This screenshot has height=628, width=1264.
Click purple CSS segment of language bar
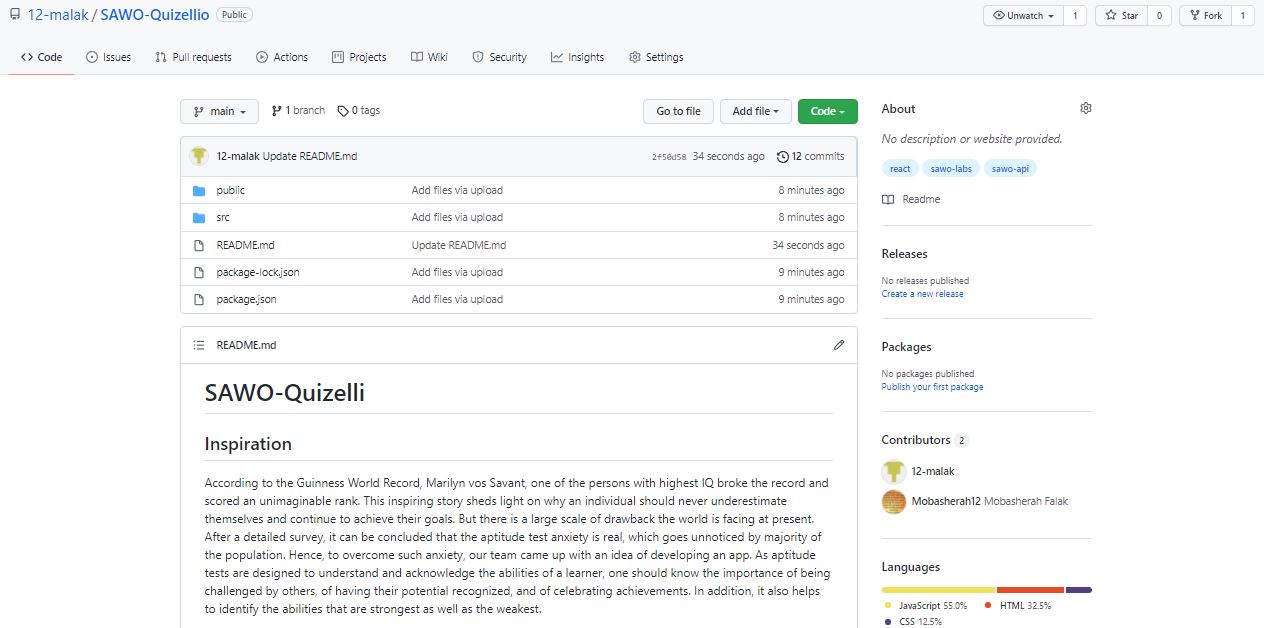pyautogui.click(x=1079, y=590)
